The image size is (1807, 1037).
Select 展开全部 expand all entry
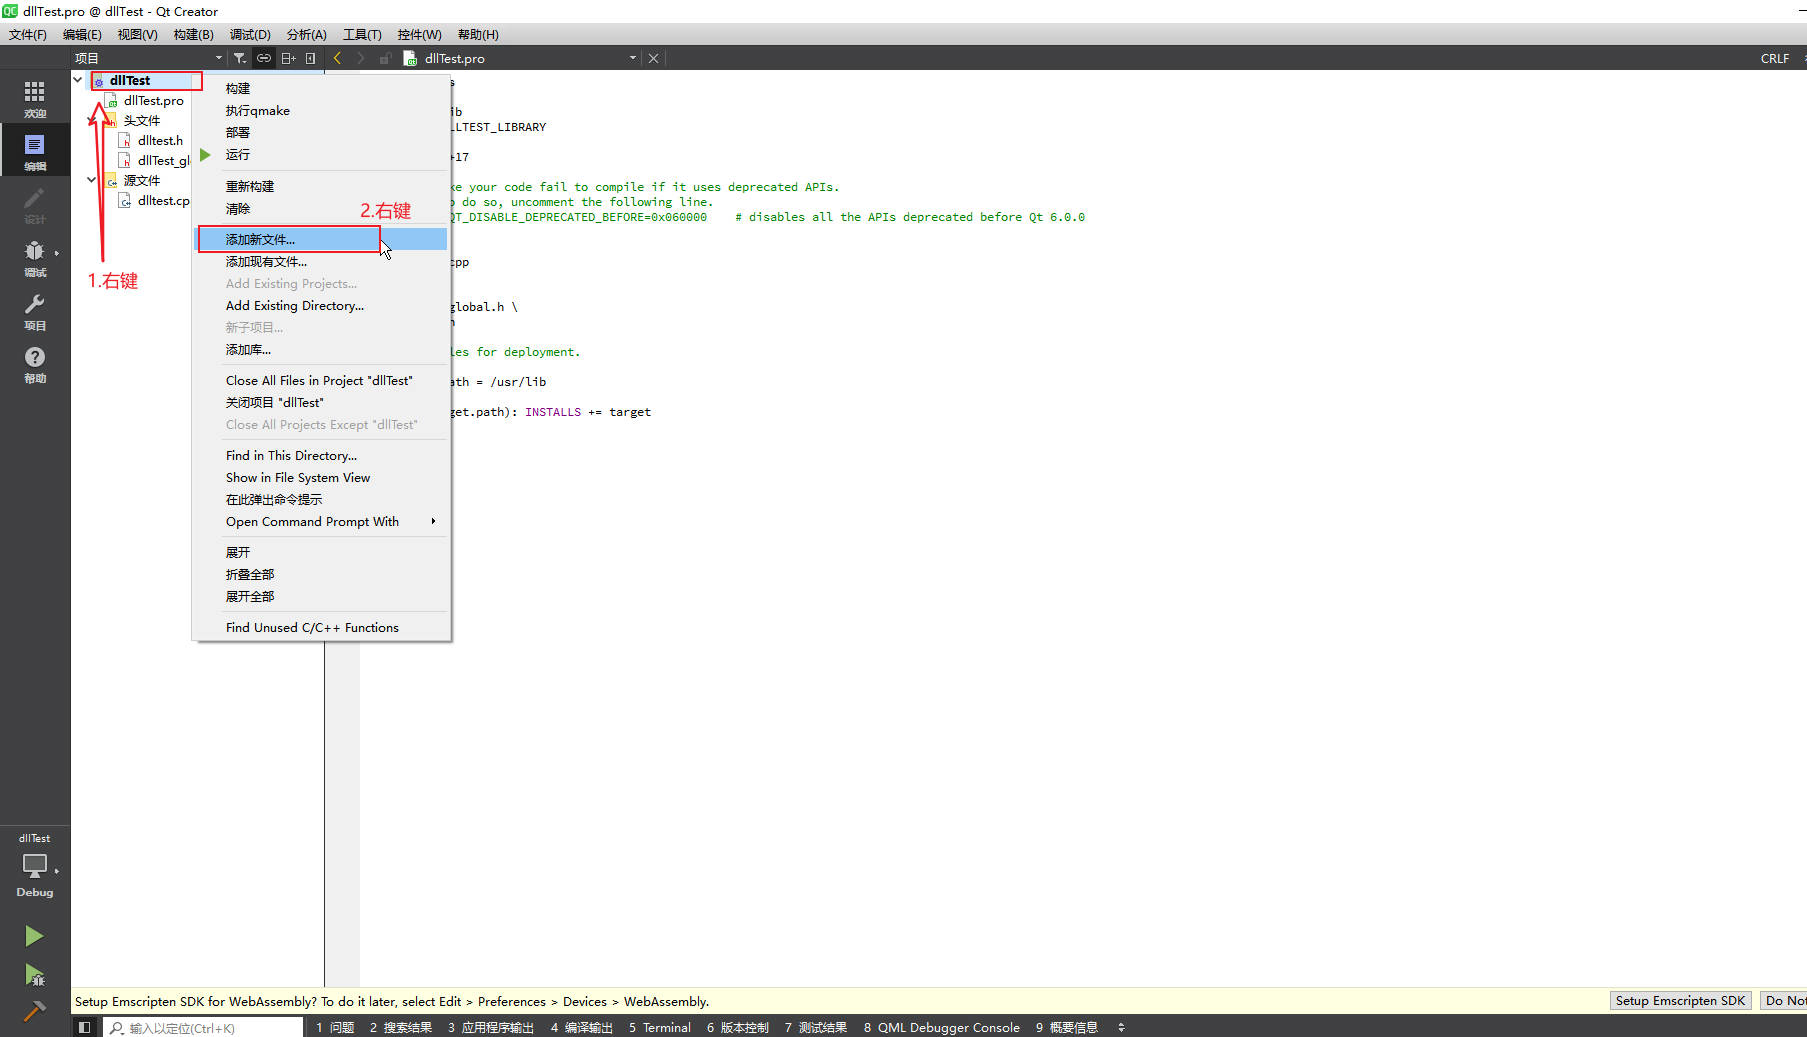pos(320,596)
